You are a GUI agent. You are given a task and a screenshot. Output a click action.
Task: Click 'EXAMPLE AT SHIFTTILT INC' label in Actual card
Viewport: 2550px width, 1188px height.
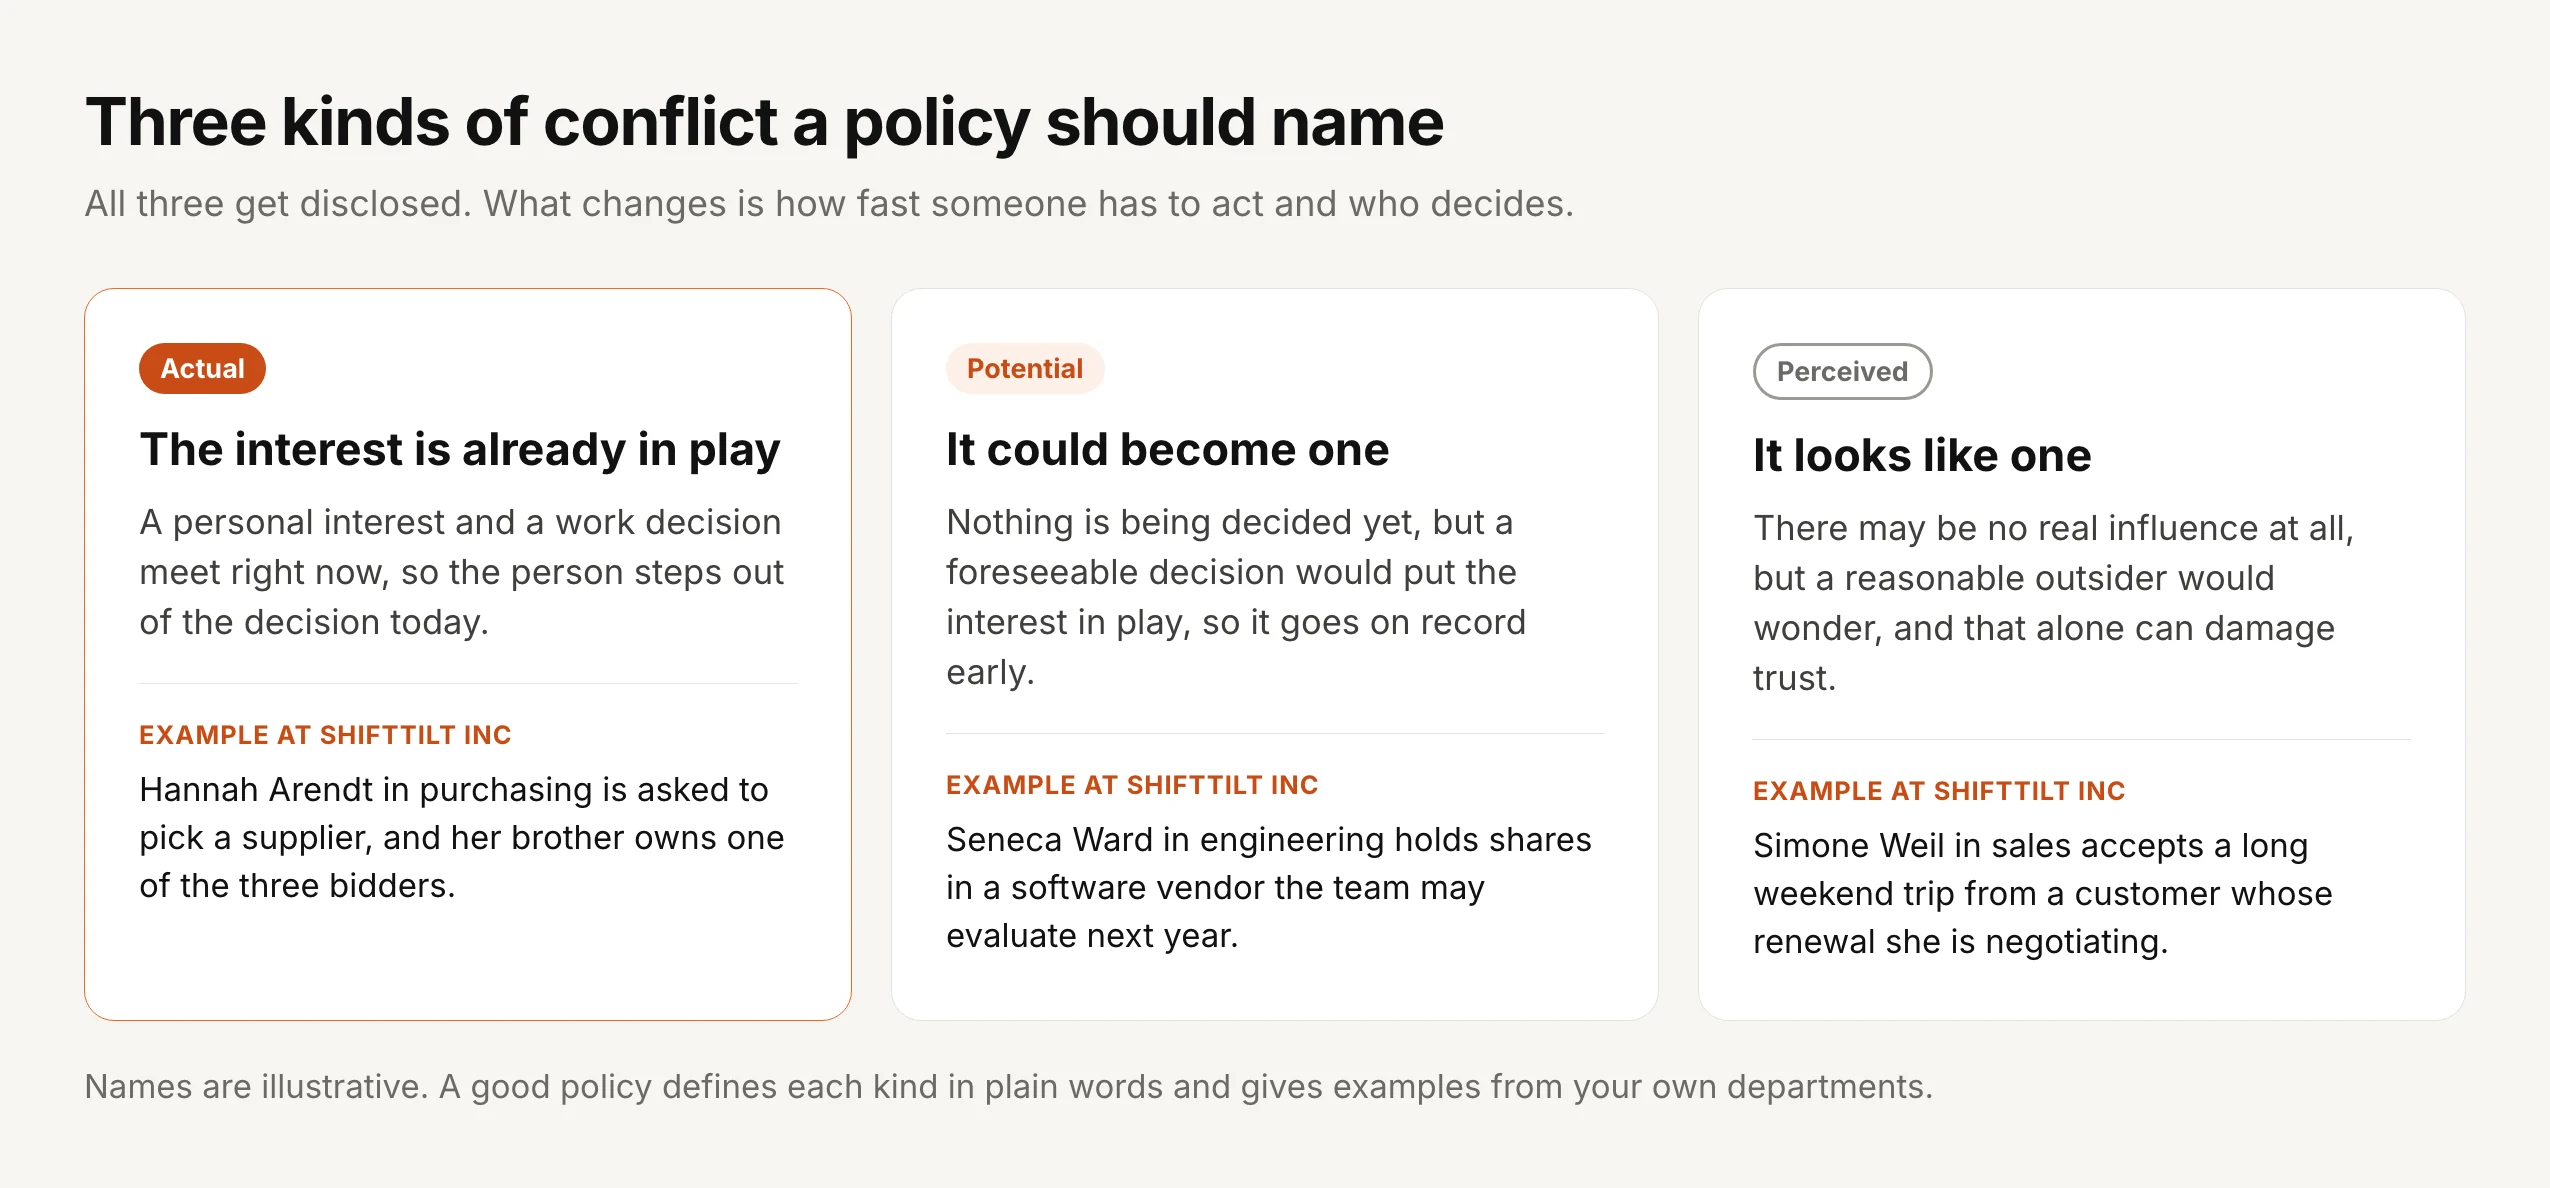pyautogui.click(x=325, y=735)
